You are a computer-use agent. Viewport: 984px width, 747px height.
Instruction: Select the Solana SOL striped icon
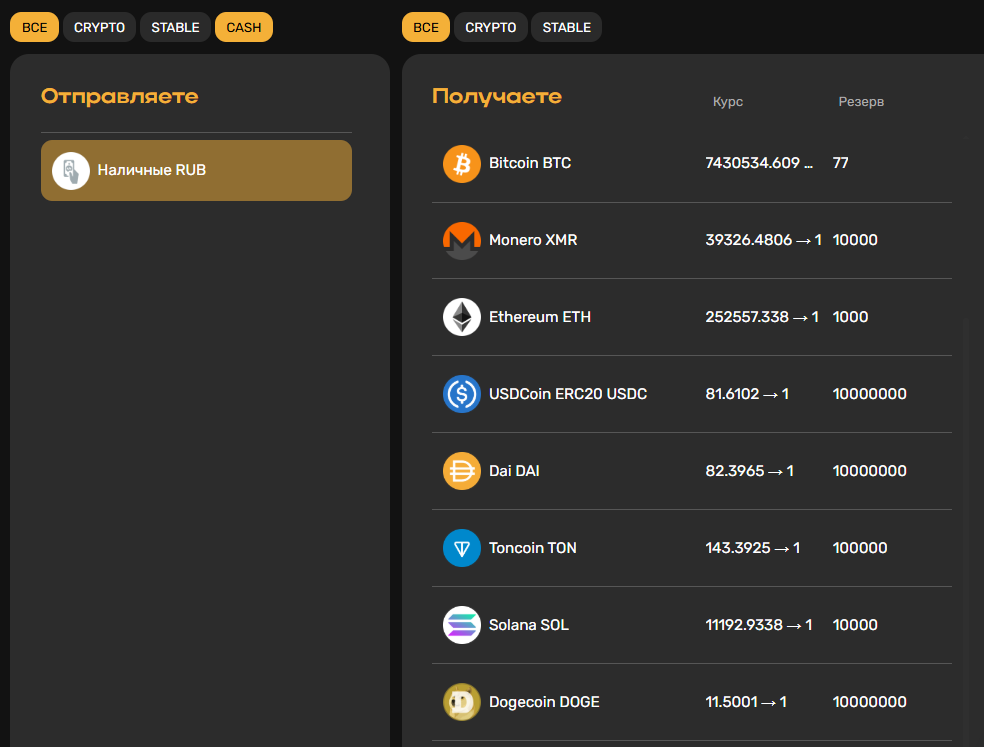coord(462,625)
